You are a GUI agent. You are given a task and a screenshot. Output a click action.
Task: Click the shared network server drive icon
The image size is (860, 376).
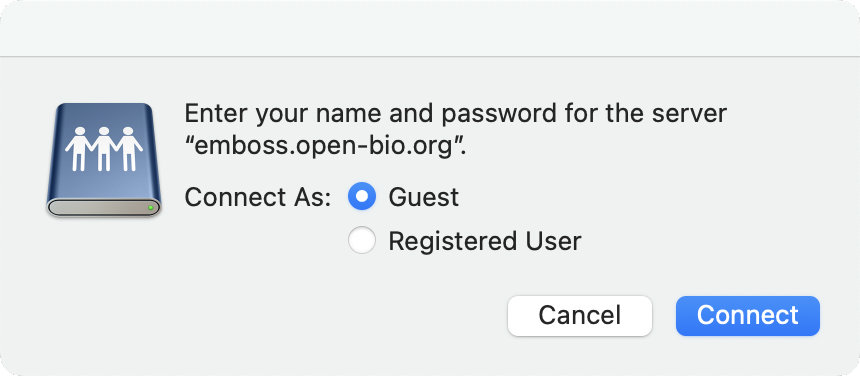(x=104, y=159)
